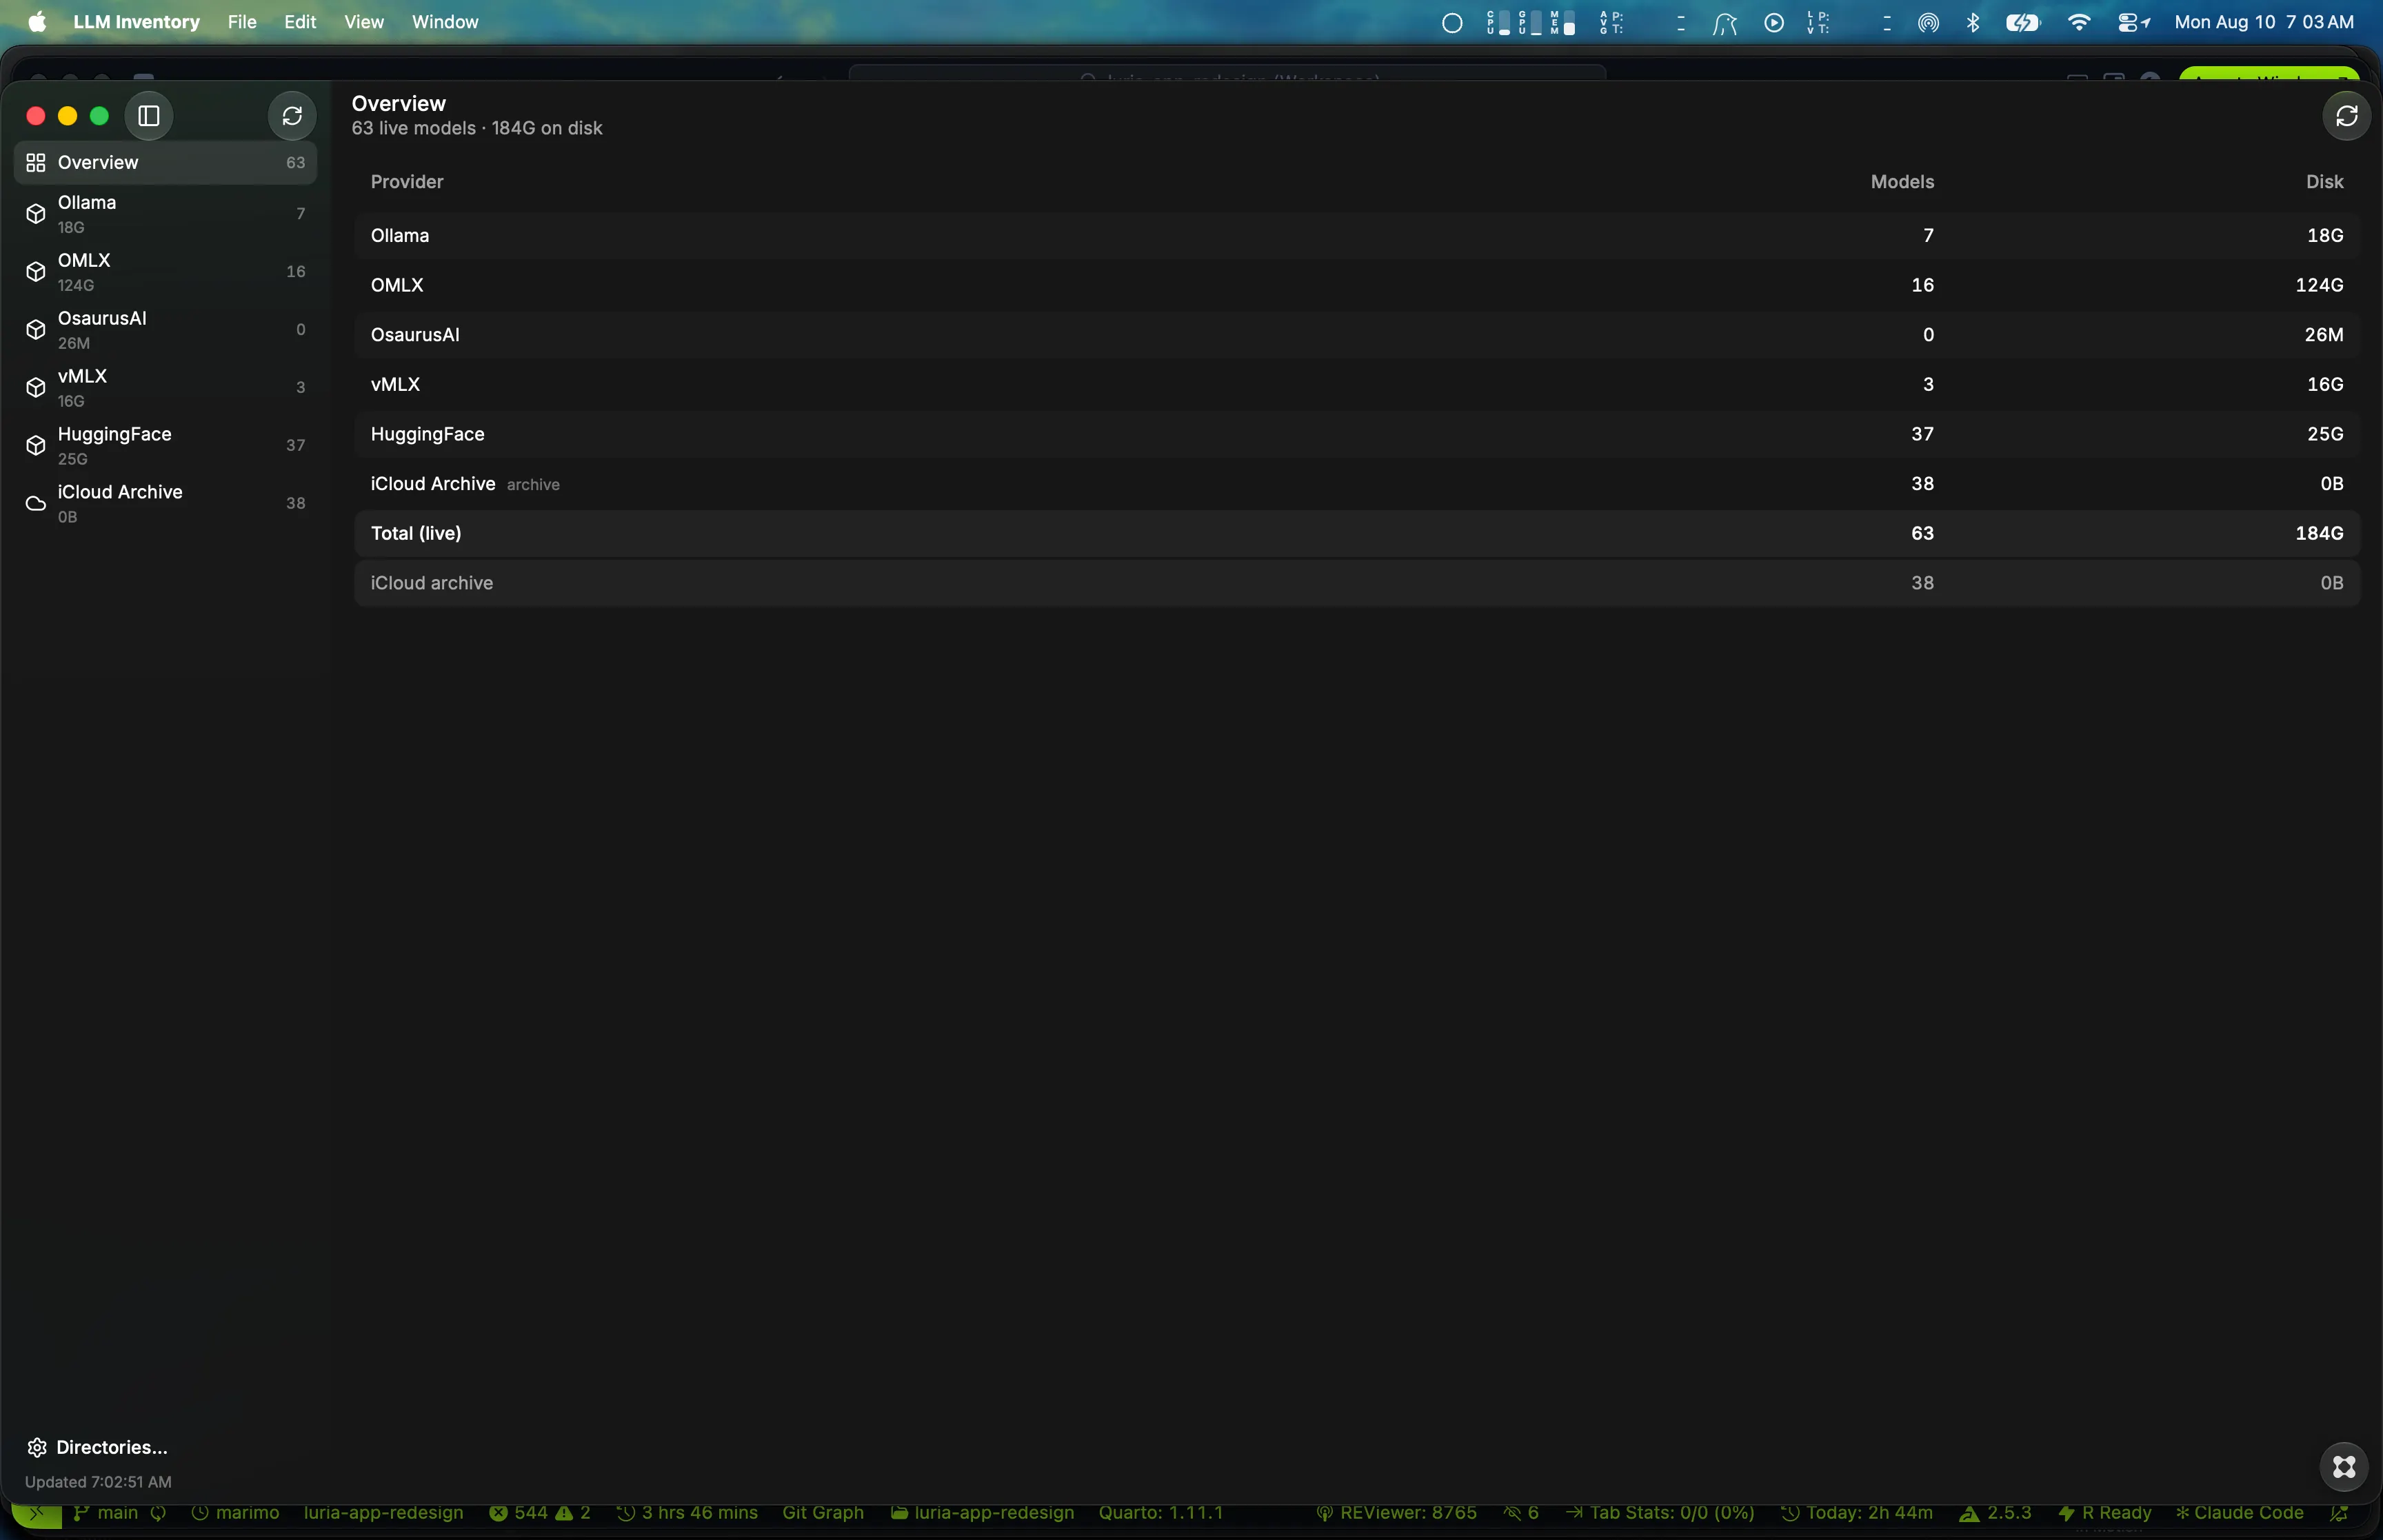This screenshot has width=2383, height=1540.
Task: Click the Directories gear icon
Action: coord(37,1447)
